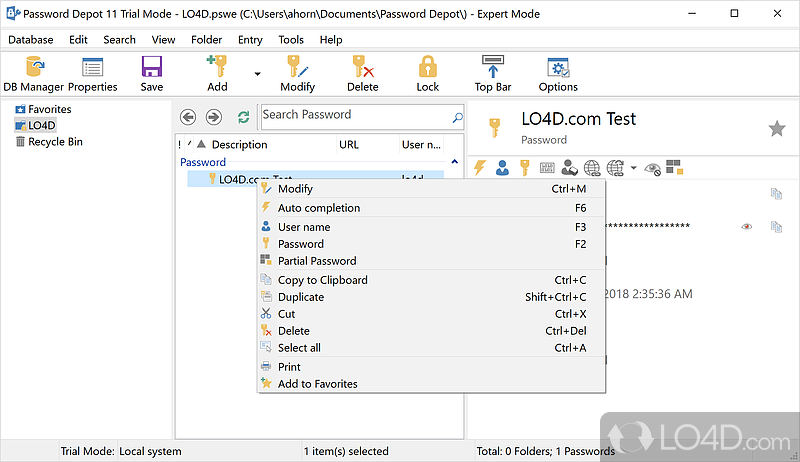The image size is (800, 462).
Task: Copy user name via blue person icon
Action: coord(502,168)
